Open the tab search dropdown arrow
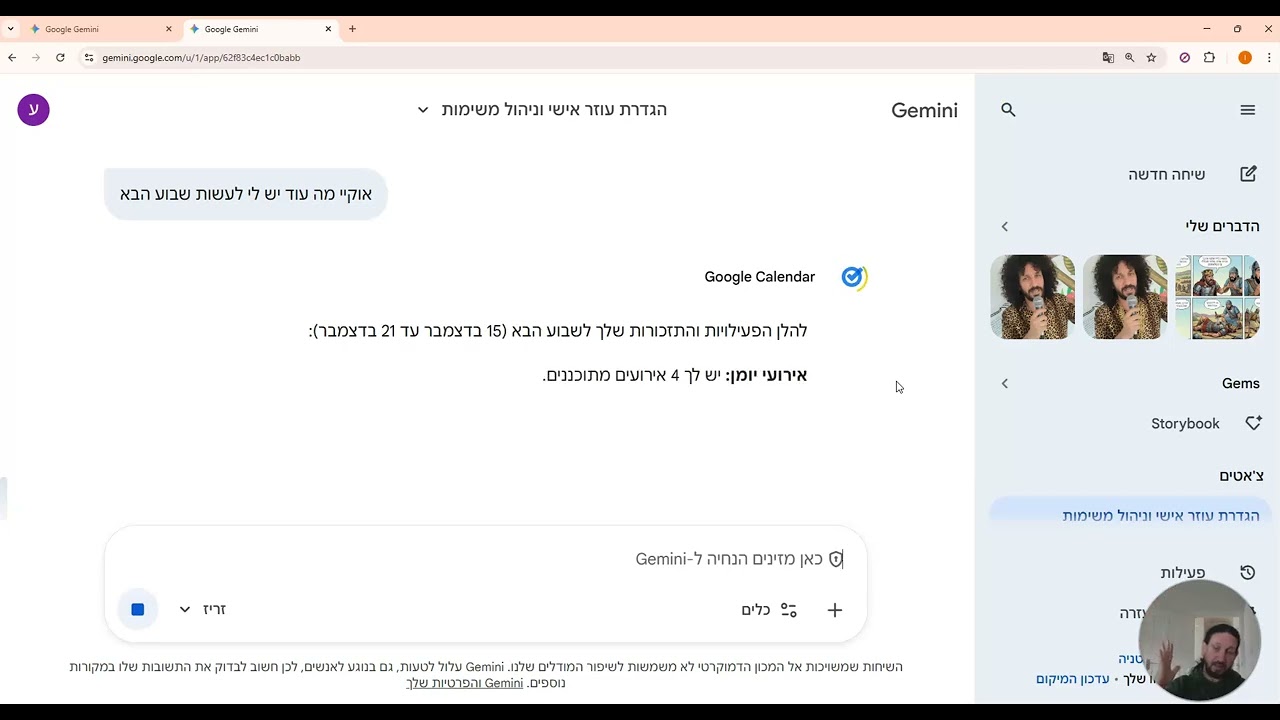The width and height of the screenshot is (1280, 720). coord(10,29)
